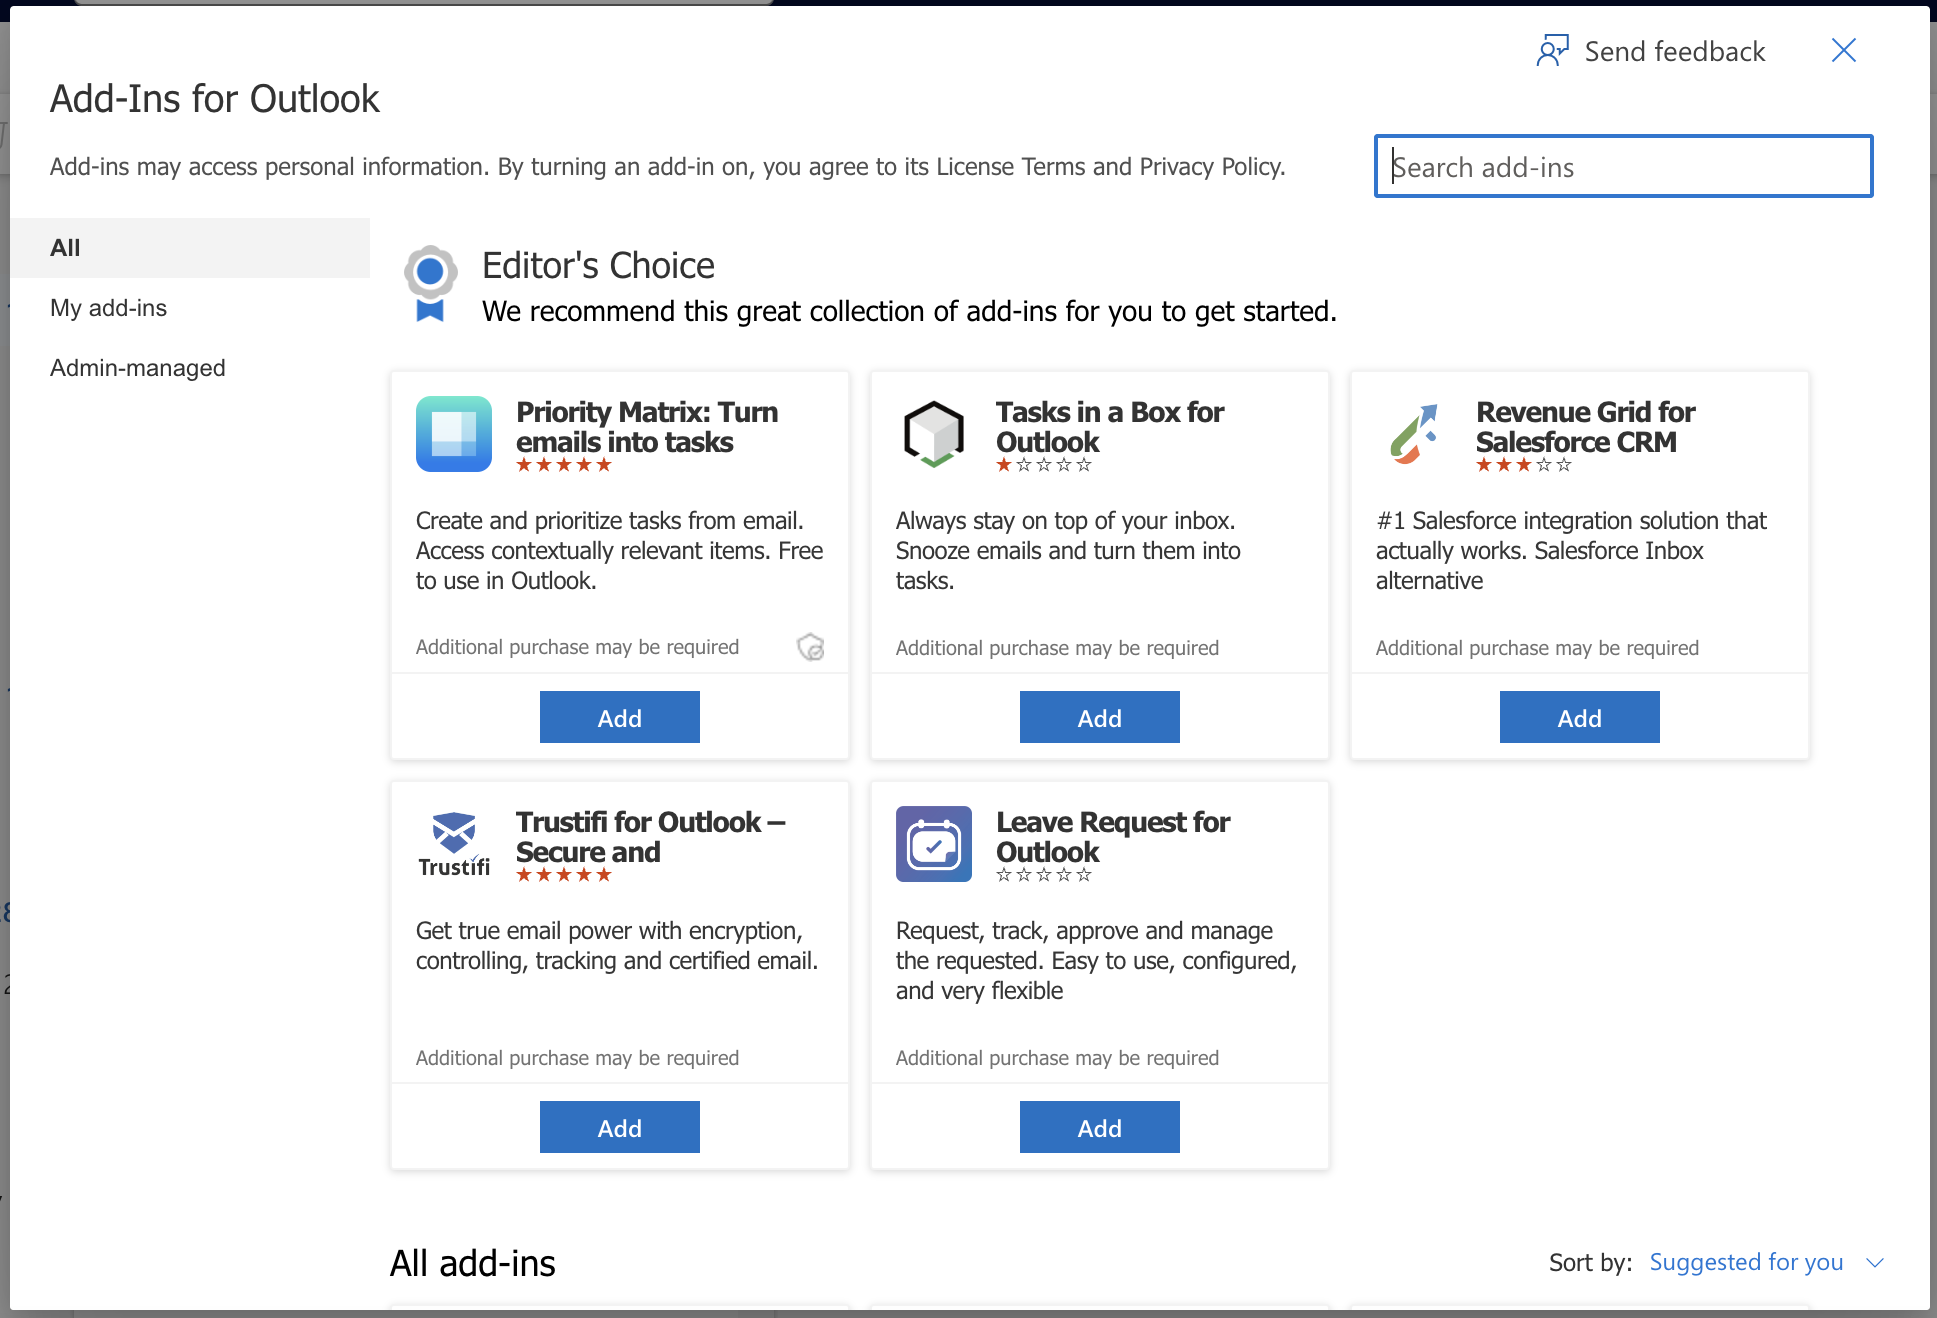Screen dimensions: 1937x1318
Task: Add Revenue Grid for Salesforce CRM
Action: point(1579,717)
